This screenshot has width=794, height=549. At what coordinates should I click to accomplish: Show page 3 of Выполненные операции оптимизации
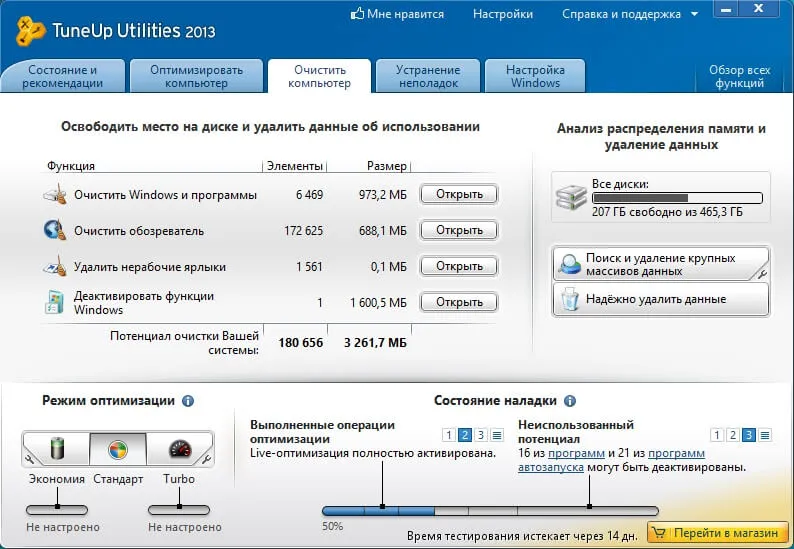click(x=481, y=435)
